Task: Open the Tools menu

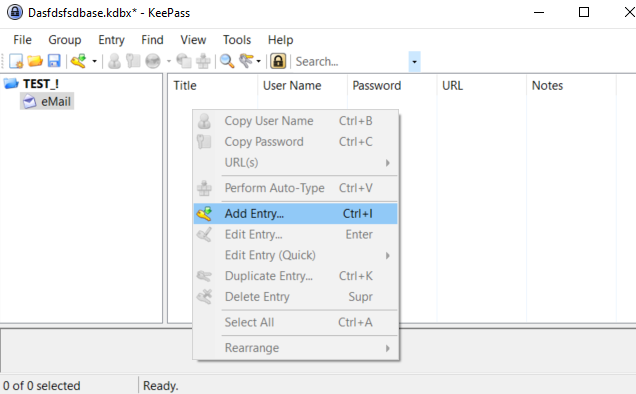Action: pyautogui.click(x=237, y=40)
